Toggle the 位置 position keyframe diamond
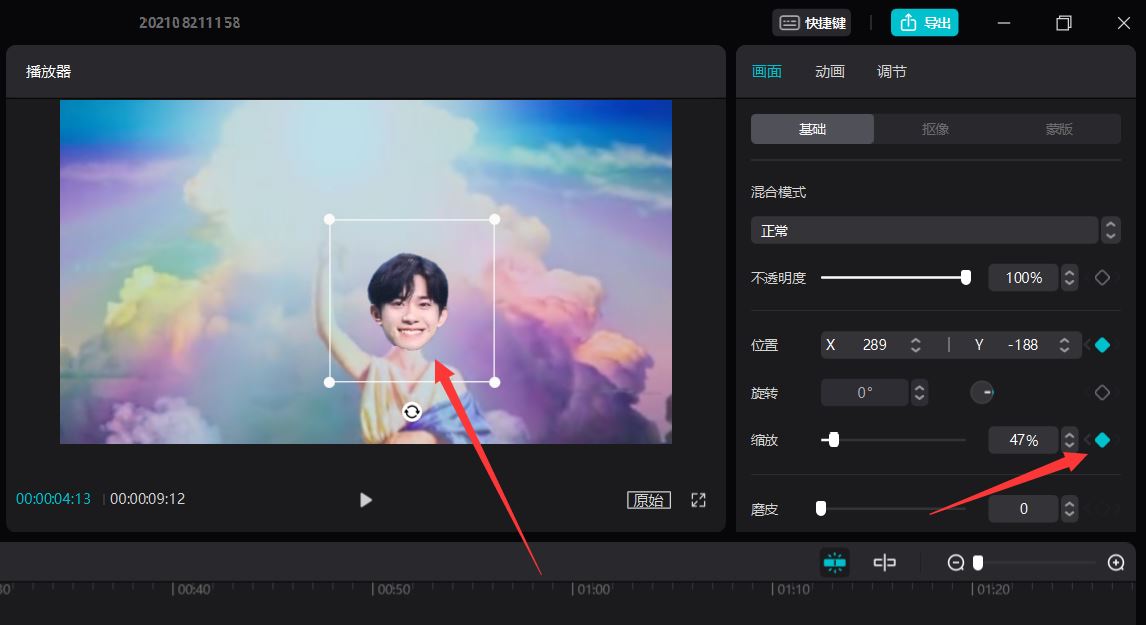Image resolution: width=1146 pixels, height=625 pixels. (1102, 345)
